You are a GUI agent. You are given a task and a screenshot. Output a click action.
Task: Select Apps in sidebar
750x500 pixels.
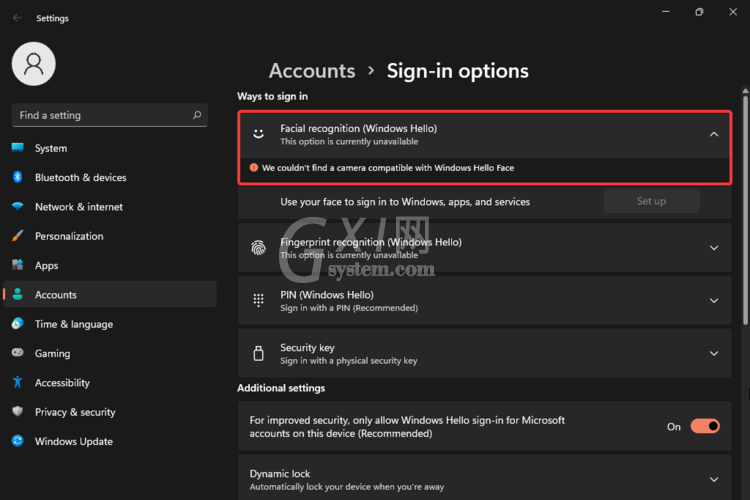(110, 265)
